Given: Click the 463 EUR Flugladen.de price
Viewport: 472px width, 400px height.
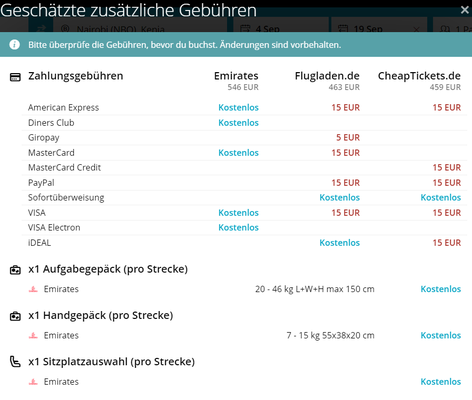Looking at the screenshot, I should pos(344,87).
